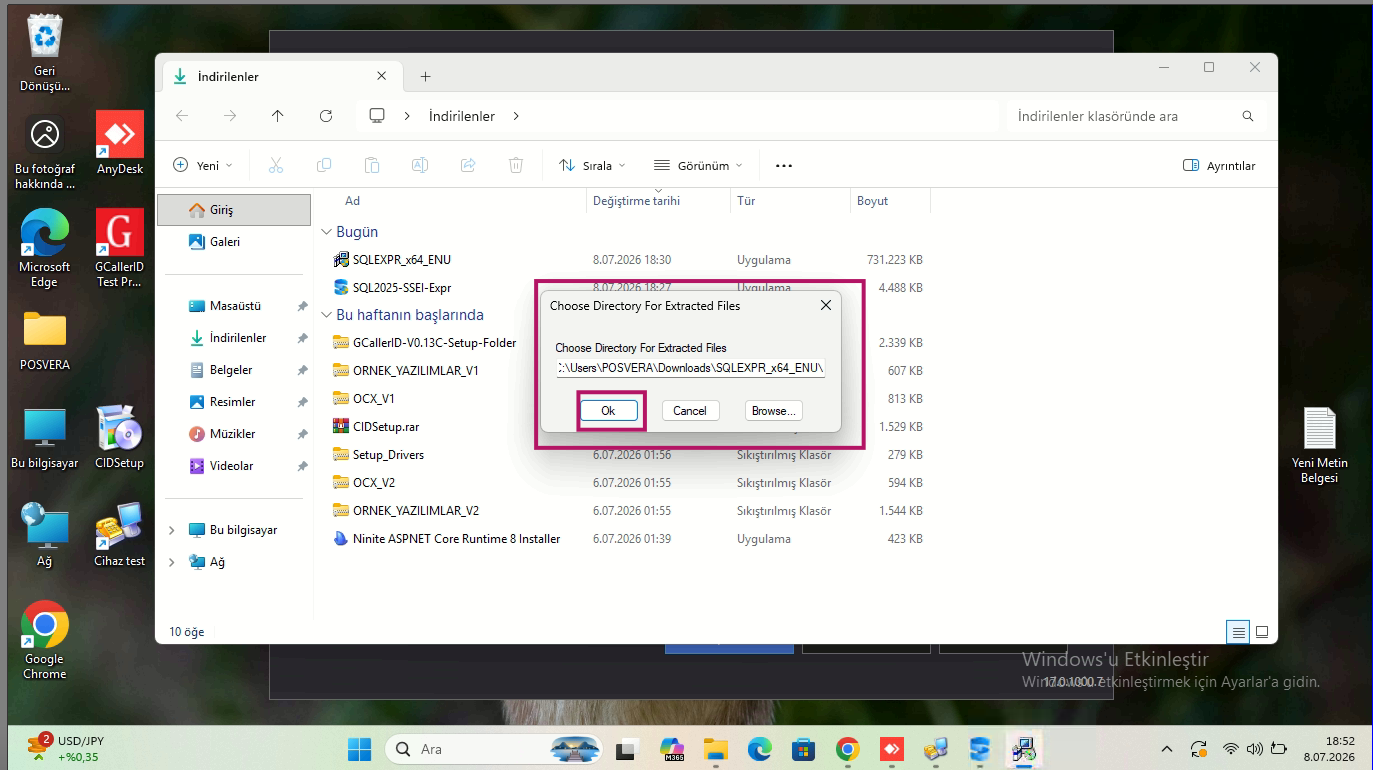Image resolution: width=1373 pixels, height=770 pixels.
Task: Open the three-dot more options menu
Action: click(x=784, y=165)
